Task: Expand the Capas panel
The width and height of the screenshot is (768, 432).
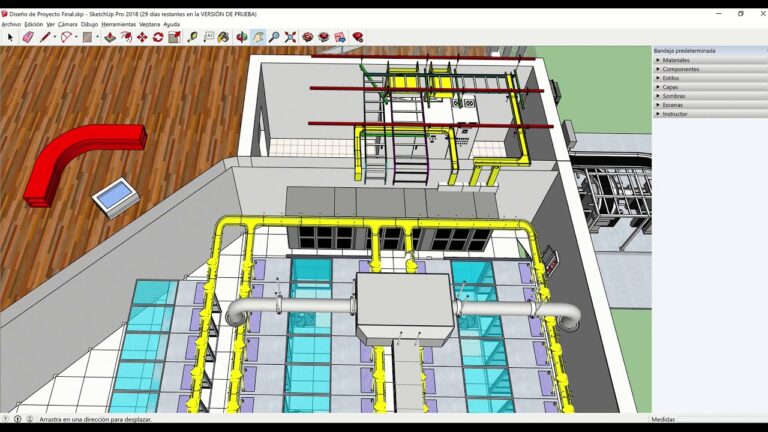Action: 670,87
